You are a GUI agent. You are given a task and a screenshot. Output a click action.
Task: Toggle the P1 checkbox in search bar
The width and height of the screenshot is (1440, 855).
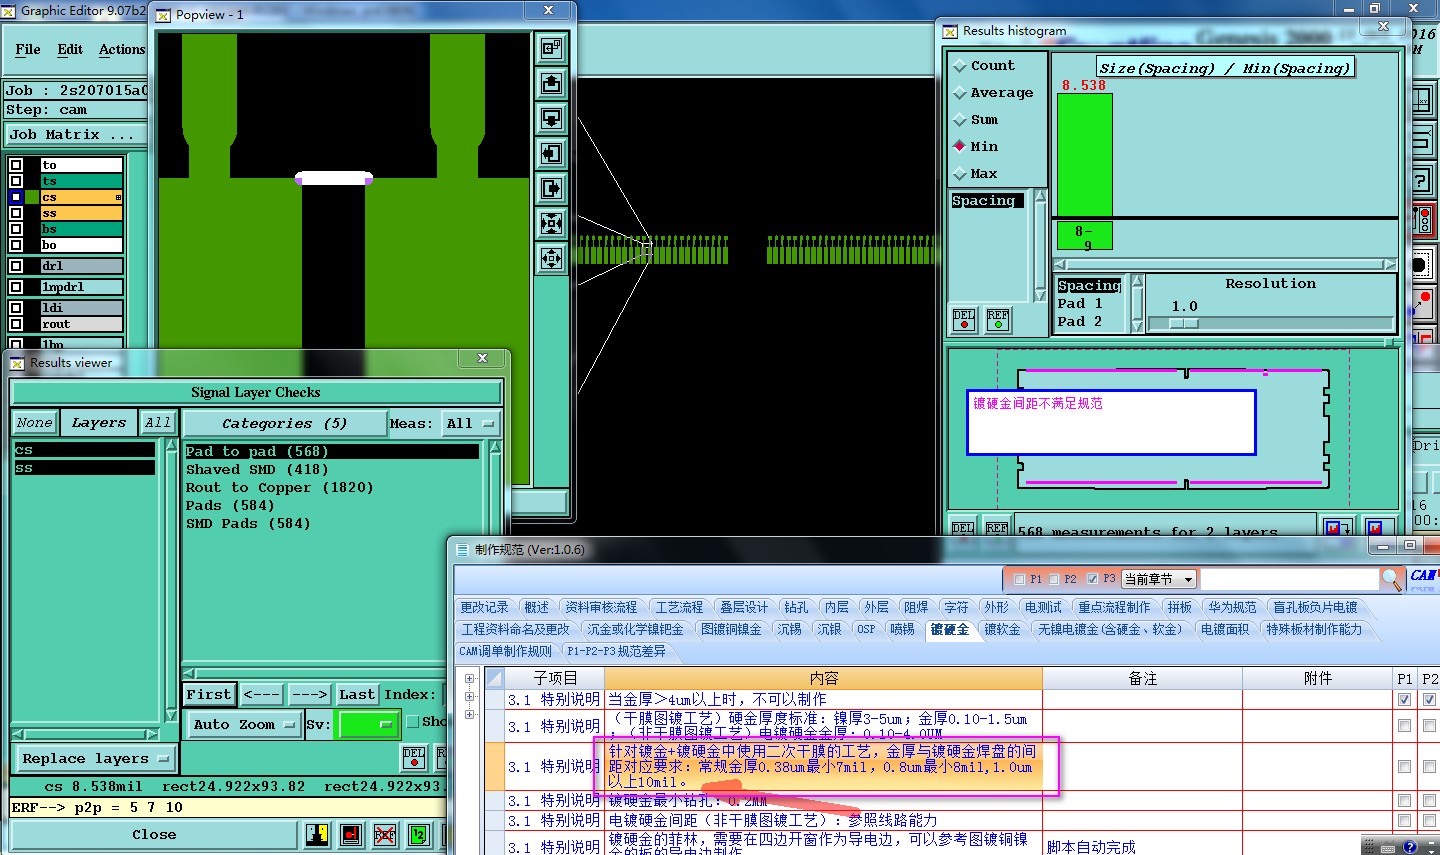1019,579
